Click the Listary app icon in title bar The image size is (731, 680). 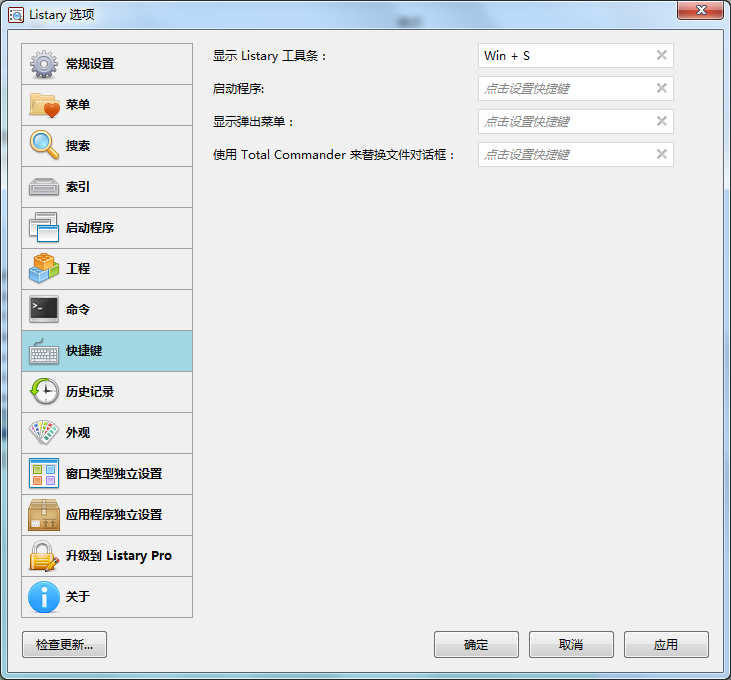click(x=16, y=15)
